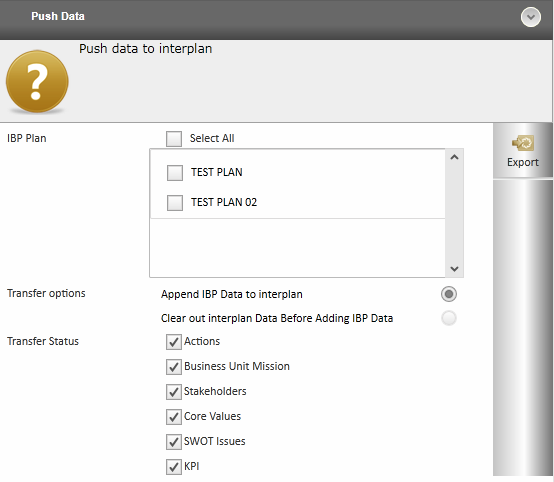This screenshot has width=554, height=482.
Task: Click the golden question mark help icon
Action: 37,82
